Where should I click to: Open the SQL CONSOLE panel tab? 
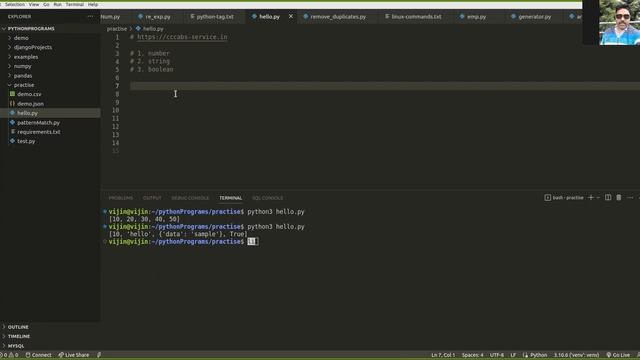click(267, 198)
